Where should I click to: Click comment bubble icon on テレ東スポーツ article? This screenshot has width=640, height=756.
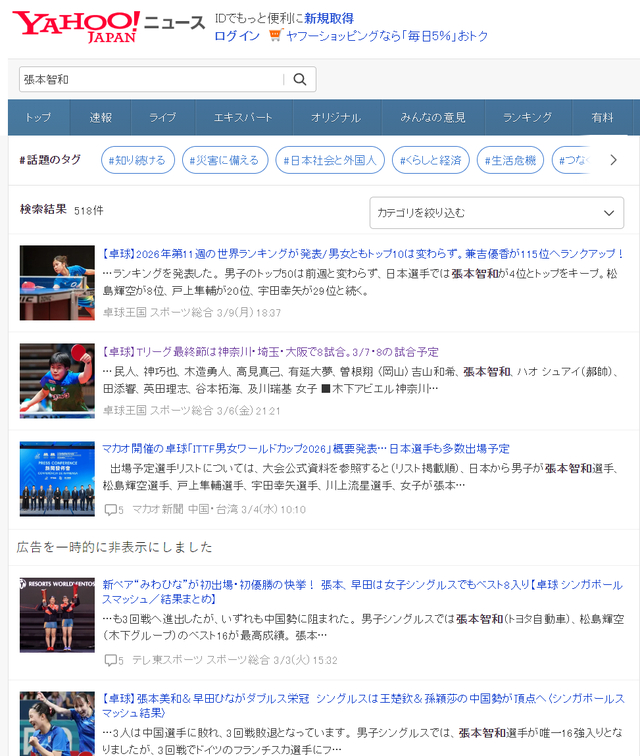(x=110, y=660)
